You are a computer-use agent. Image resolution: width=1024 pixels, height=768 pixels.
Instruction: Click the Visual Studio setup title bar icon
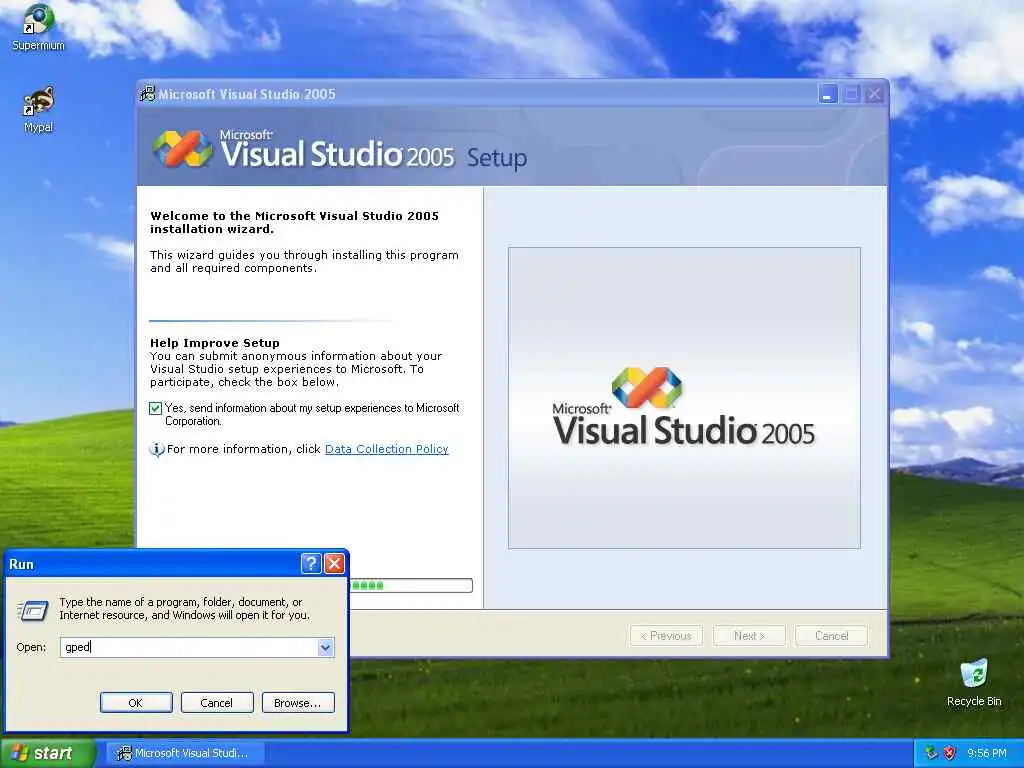148,94
